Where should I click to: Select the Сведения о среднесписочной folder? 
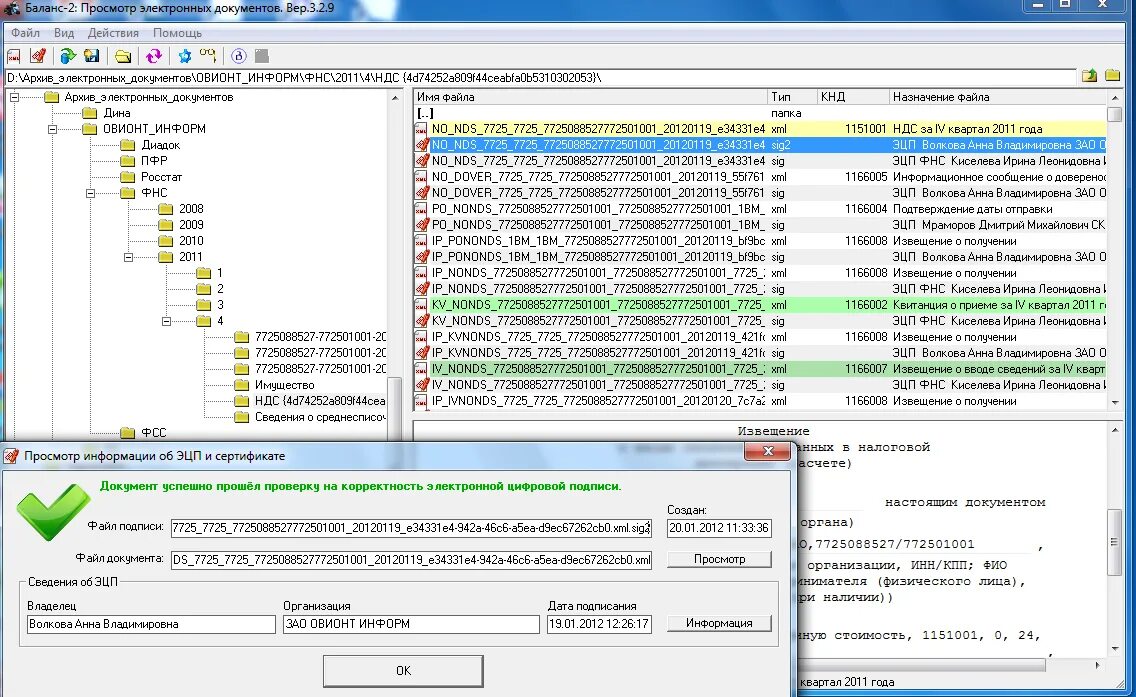[320, 417]
